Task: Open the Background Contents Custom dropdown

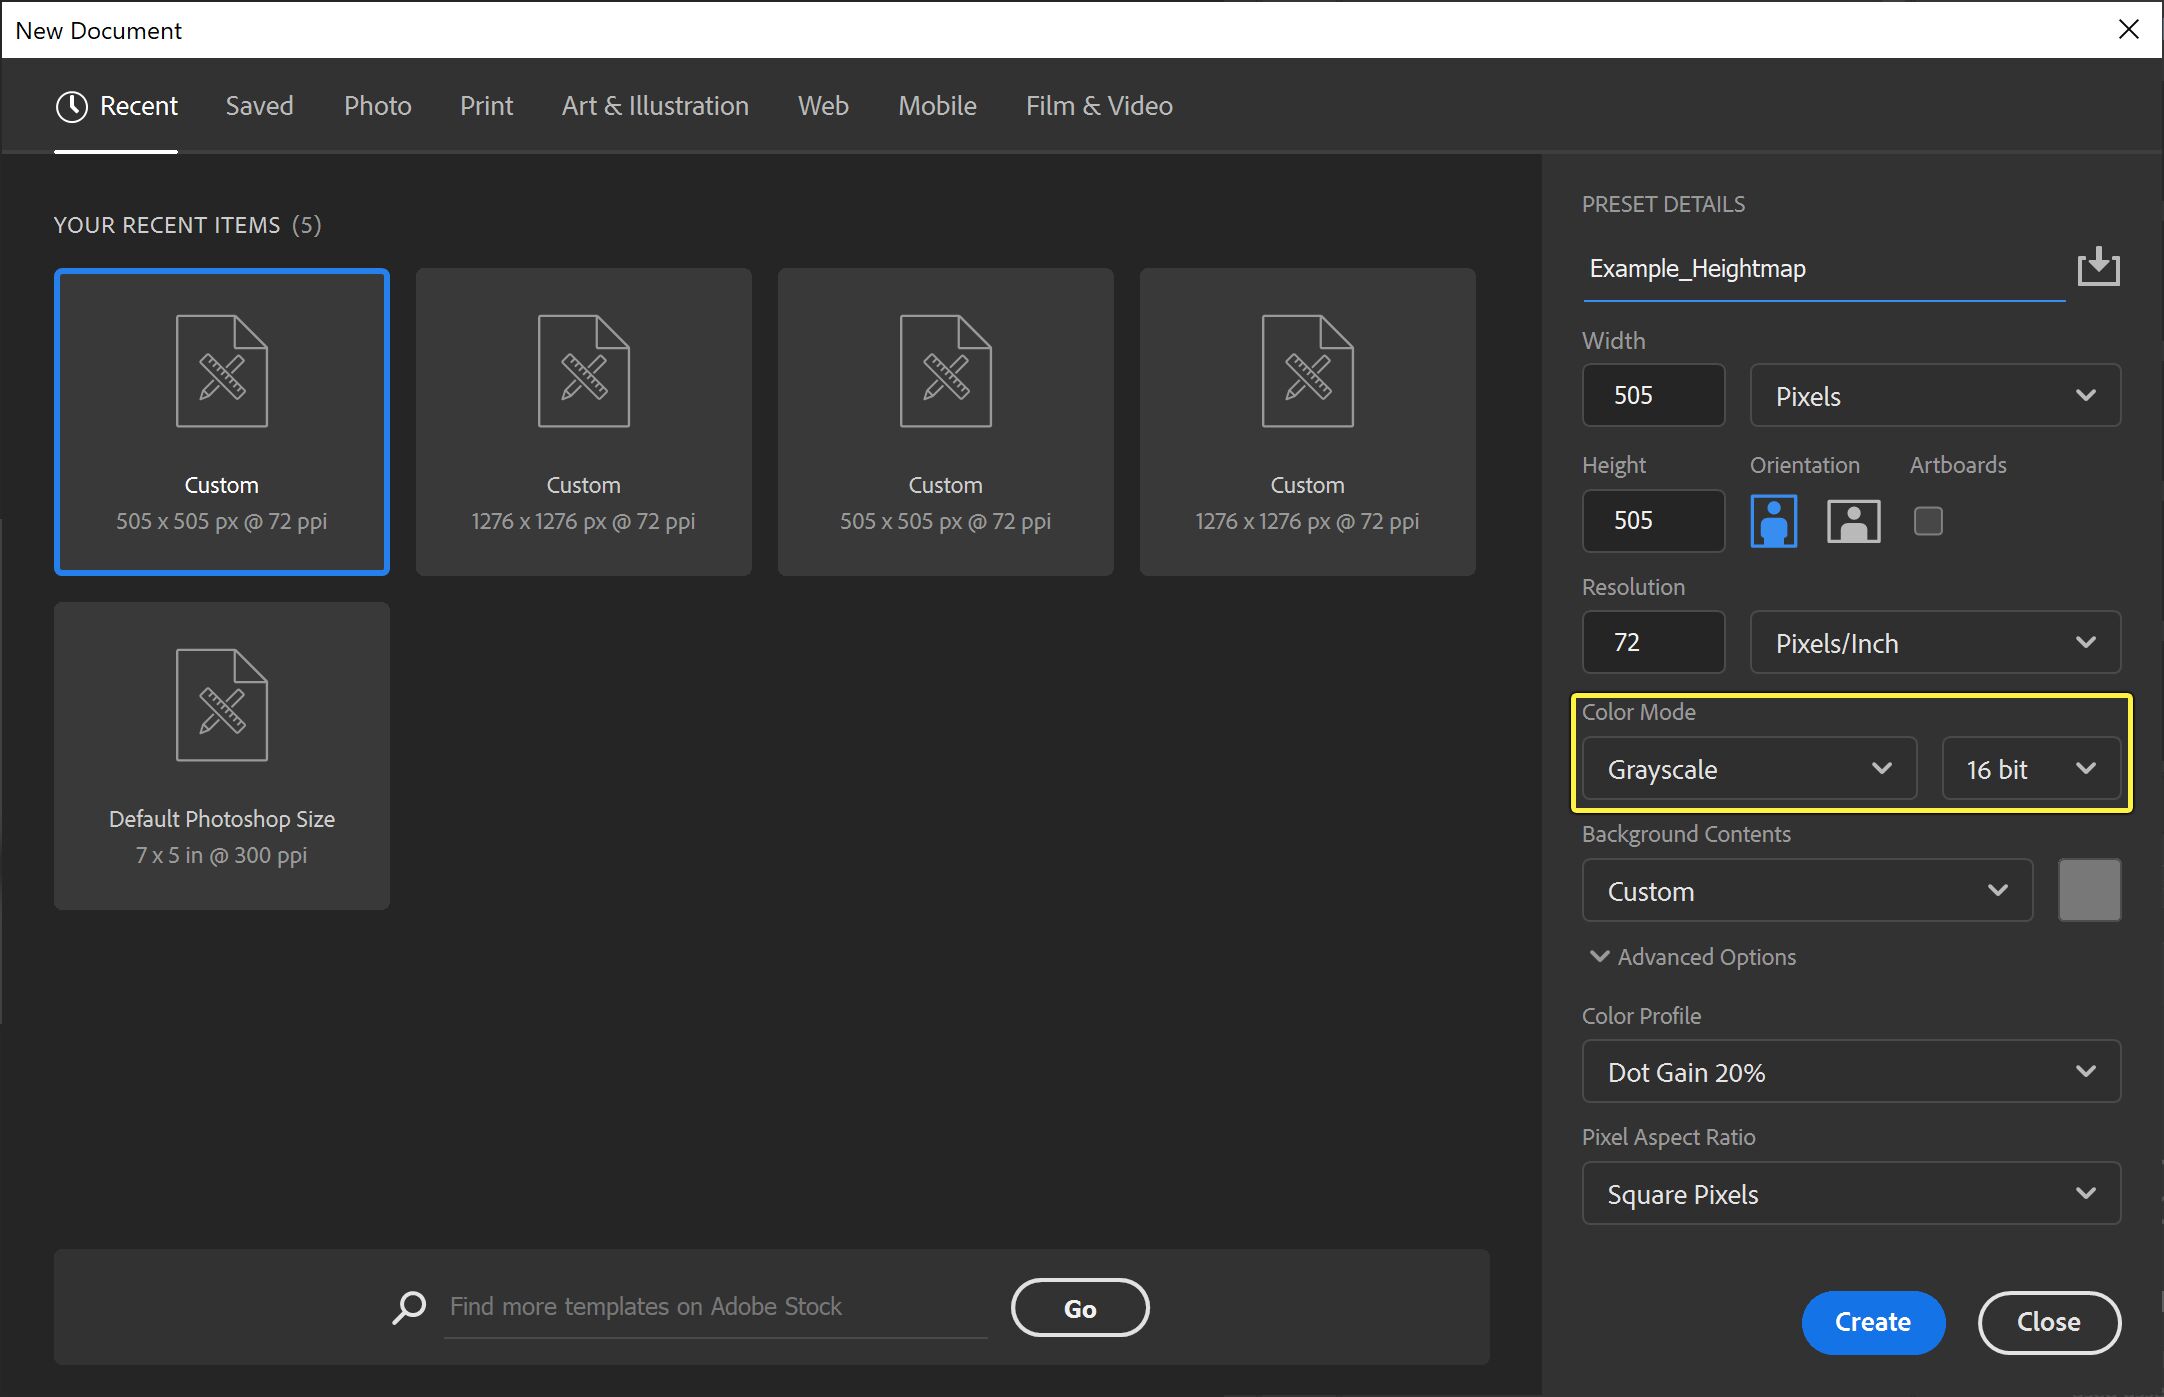Action: (x=1806, y=890)
